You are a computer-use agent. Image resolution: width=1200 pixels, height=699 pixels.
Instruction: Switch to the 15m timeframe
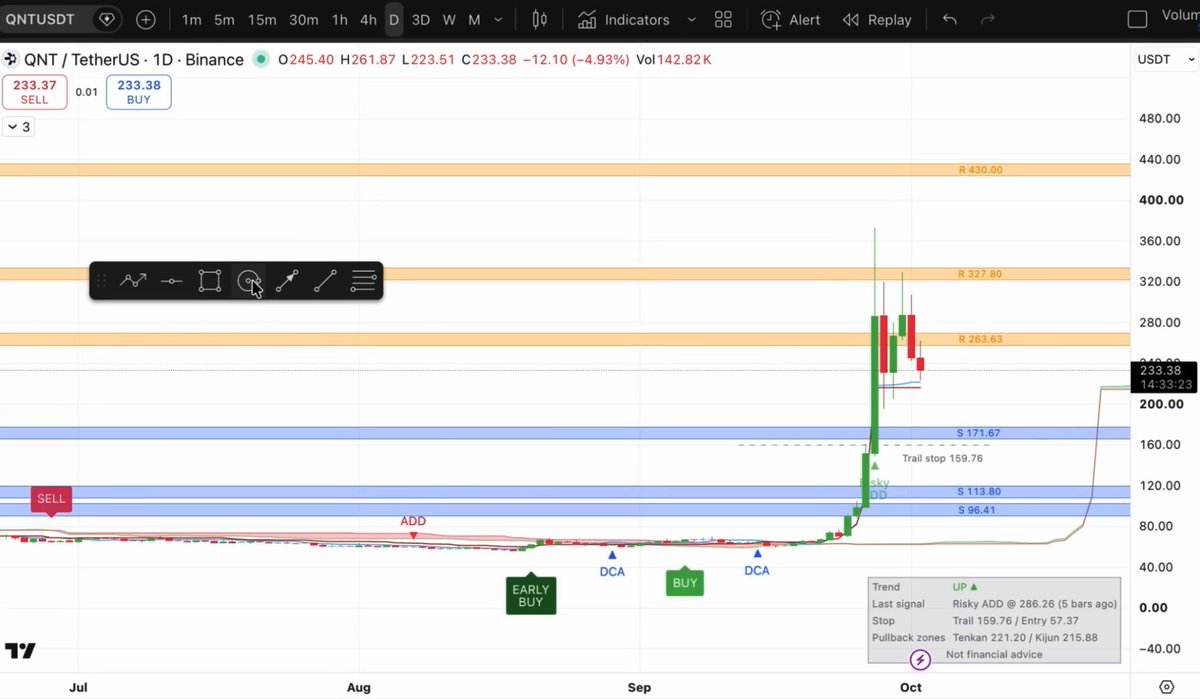262,19
